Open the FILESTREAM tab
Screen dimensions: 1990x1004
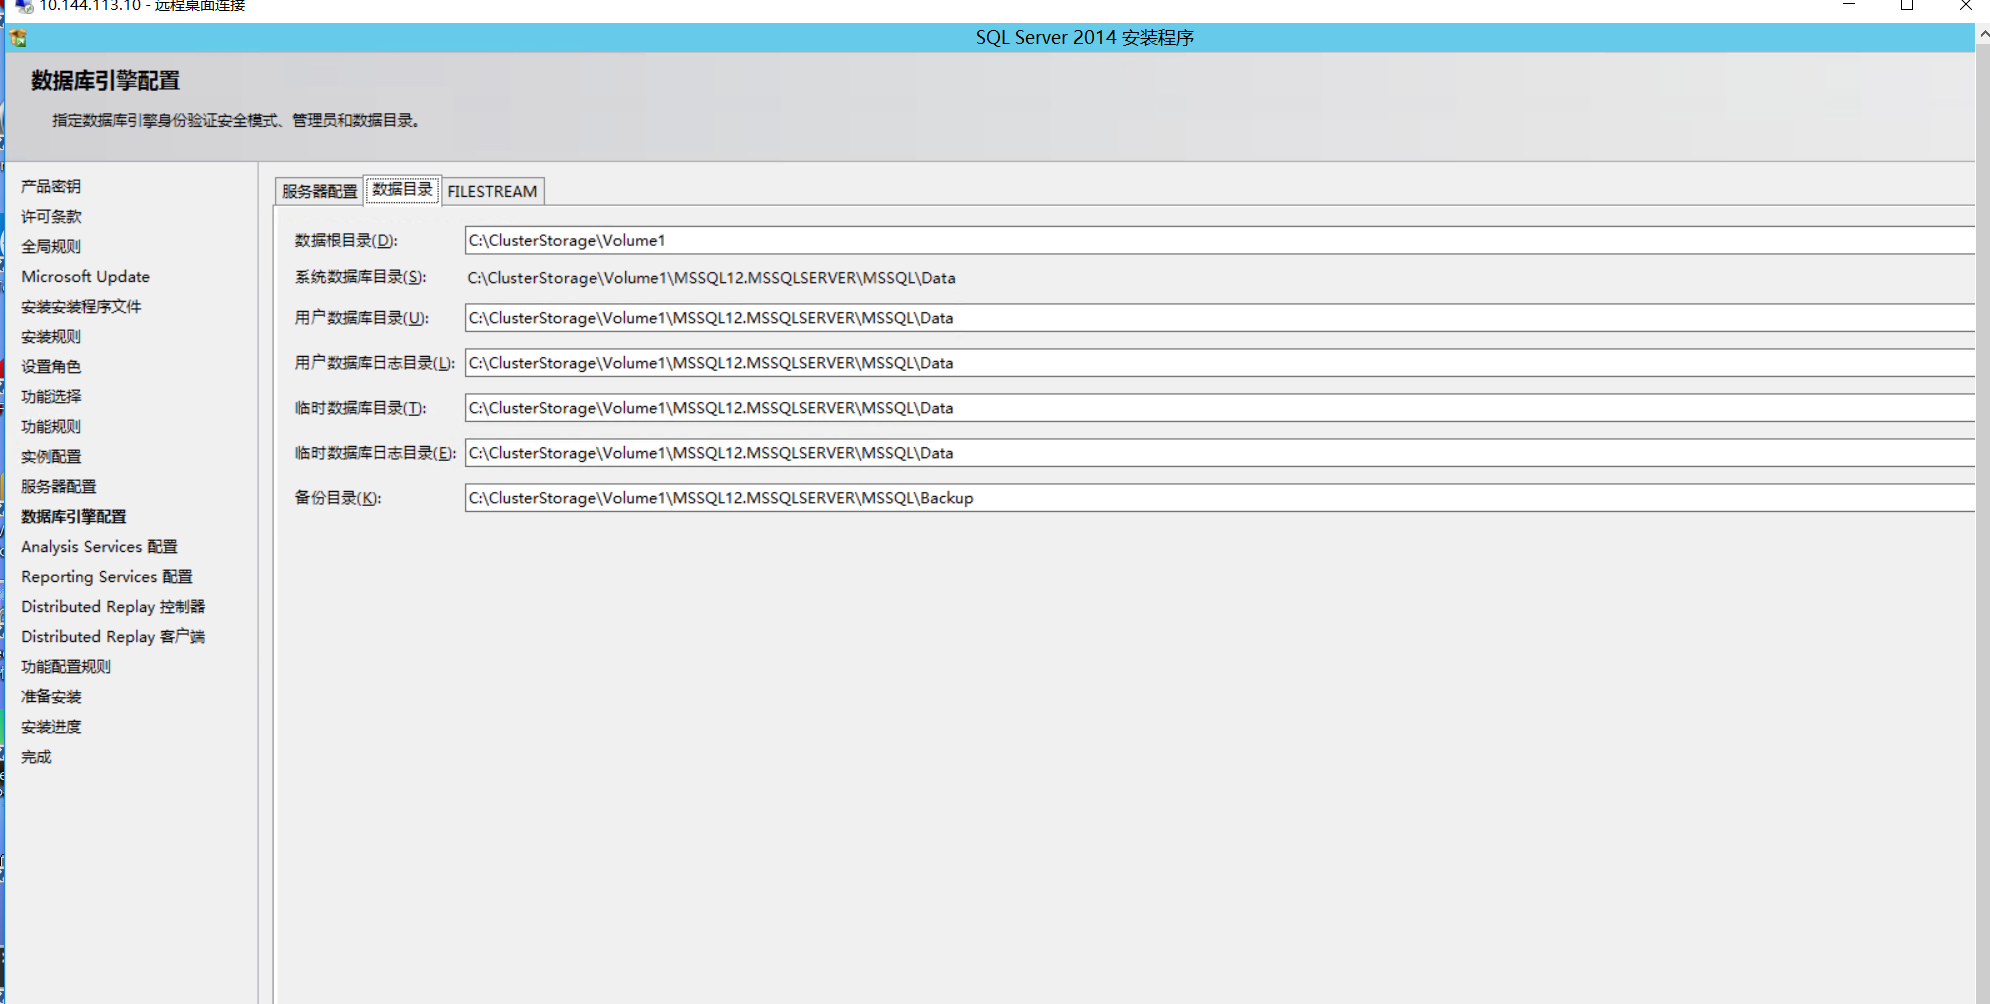click(492, 191)
